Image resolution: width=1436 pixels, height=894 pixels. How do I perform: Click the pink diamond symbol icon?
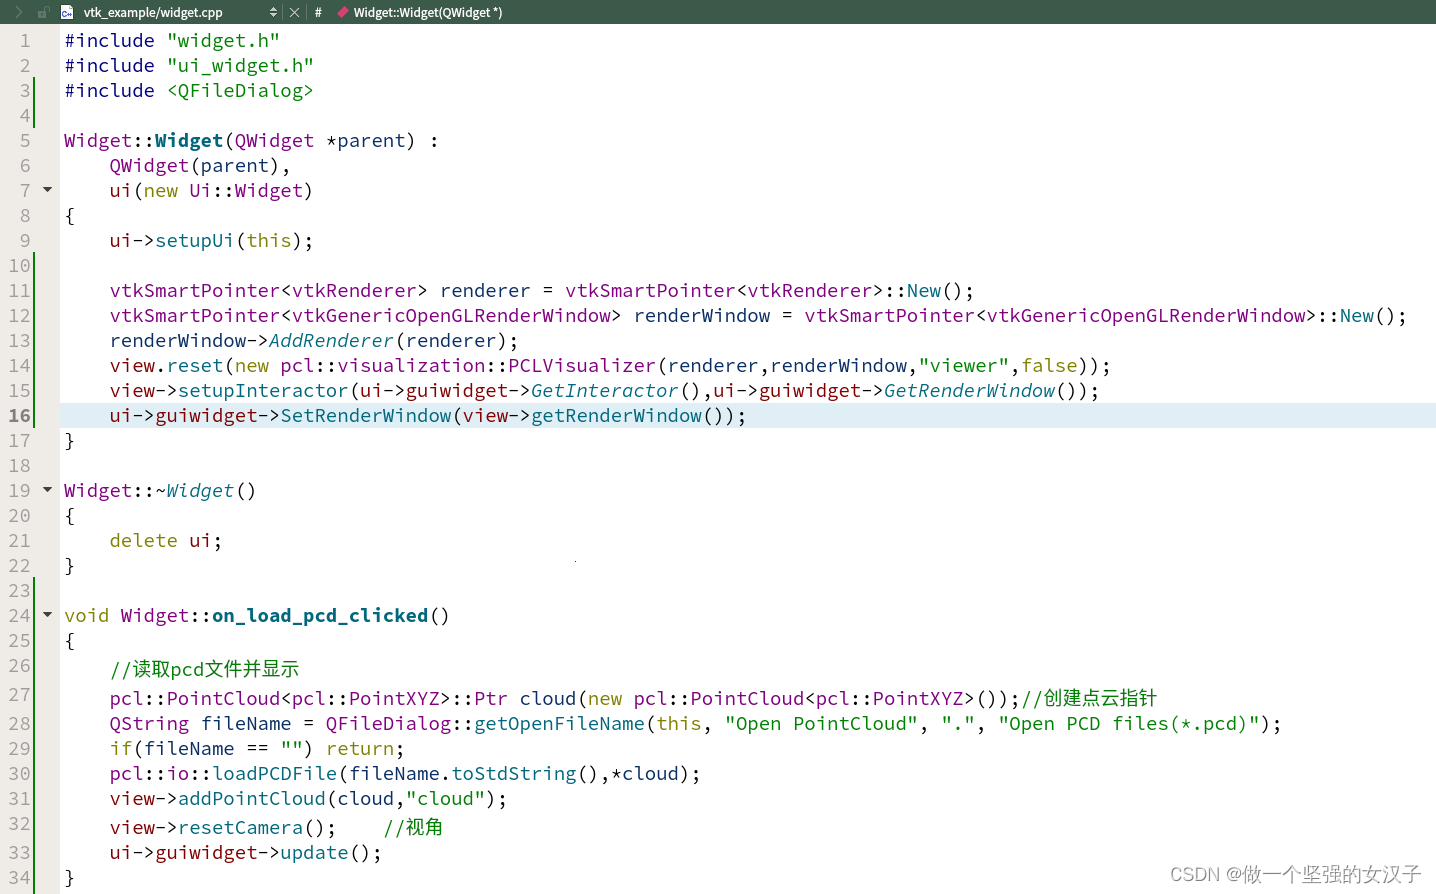(343, 12)
